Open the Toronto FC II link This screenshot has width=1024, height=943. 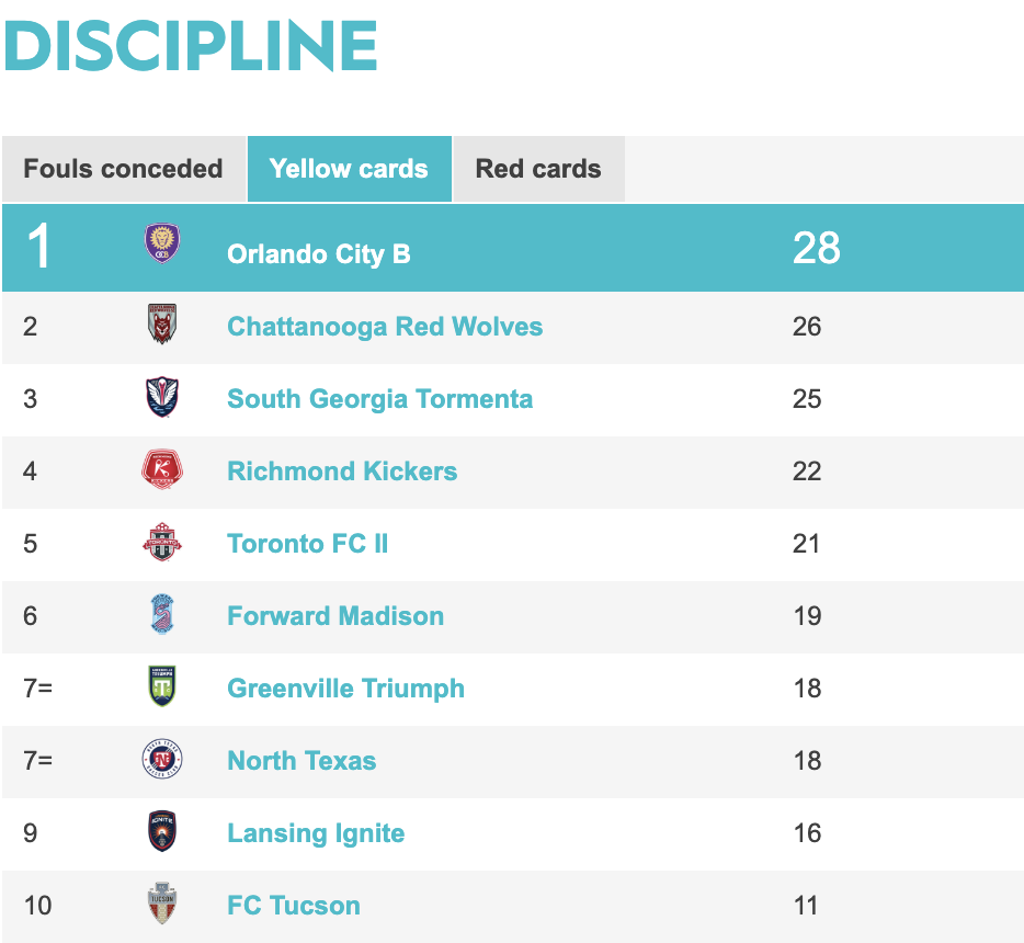click(x=307, y=544)
